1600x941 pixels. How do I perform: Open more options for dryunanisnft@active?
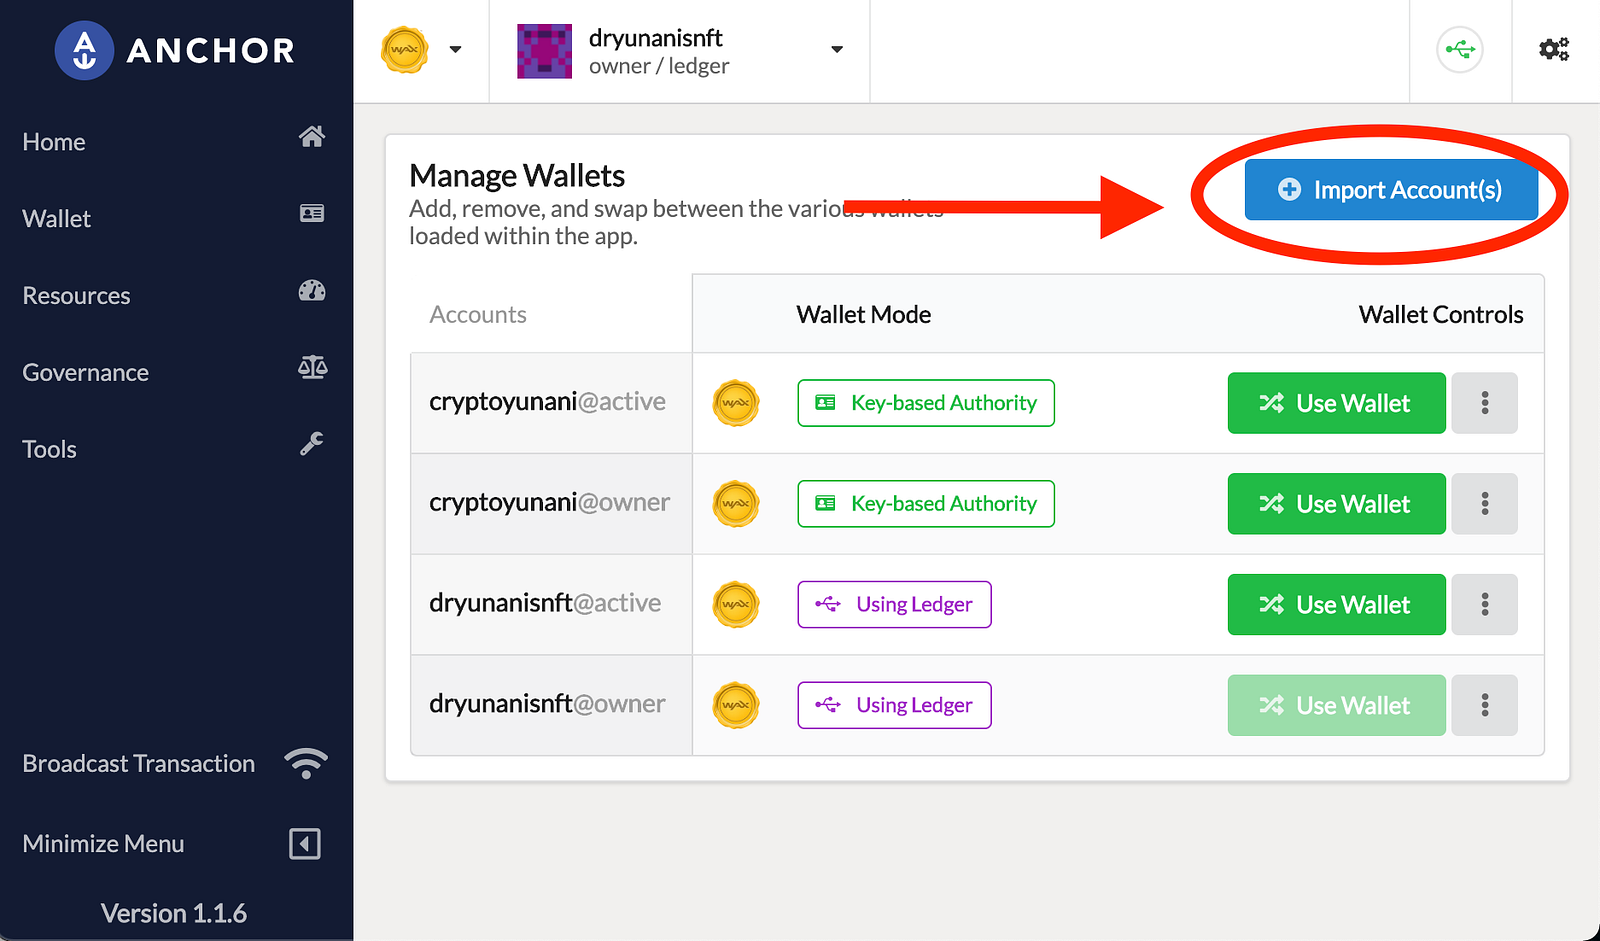(x=1484, y=604)
